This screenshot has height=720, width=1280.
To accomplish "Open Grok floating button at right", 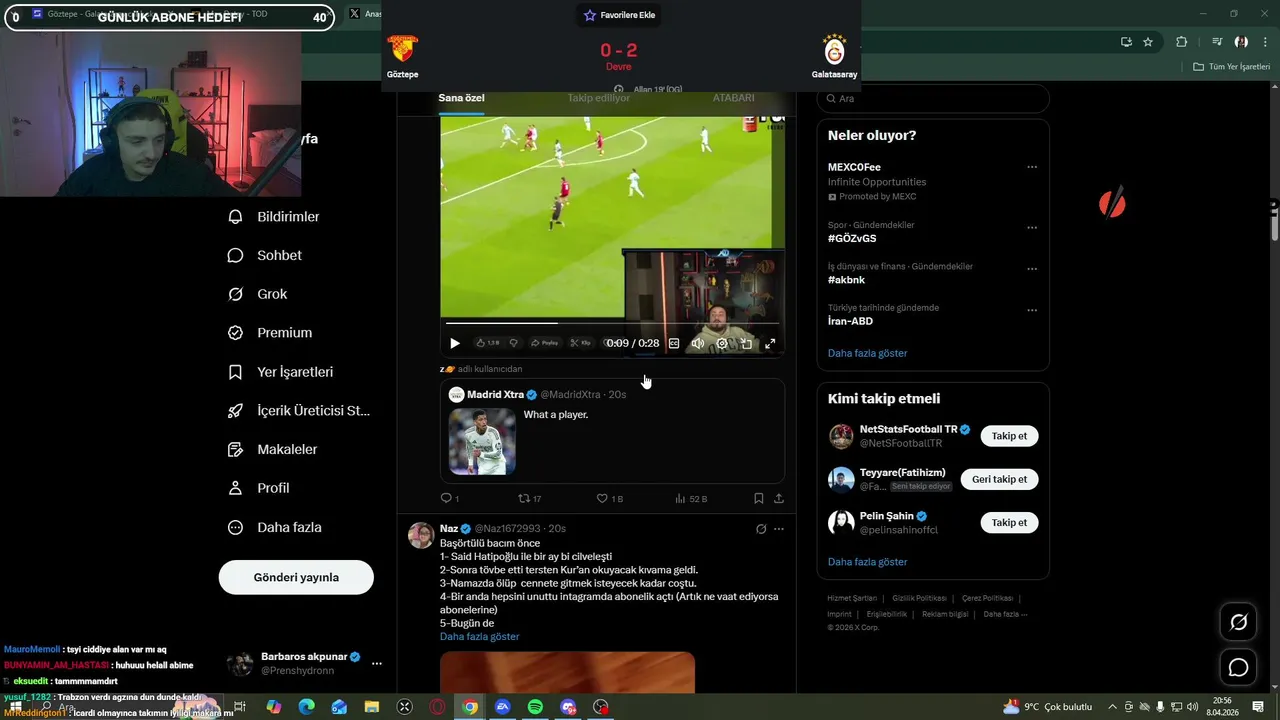I will click(1238, 623).
